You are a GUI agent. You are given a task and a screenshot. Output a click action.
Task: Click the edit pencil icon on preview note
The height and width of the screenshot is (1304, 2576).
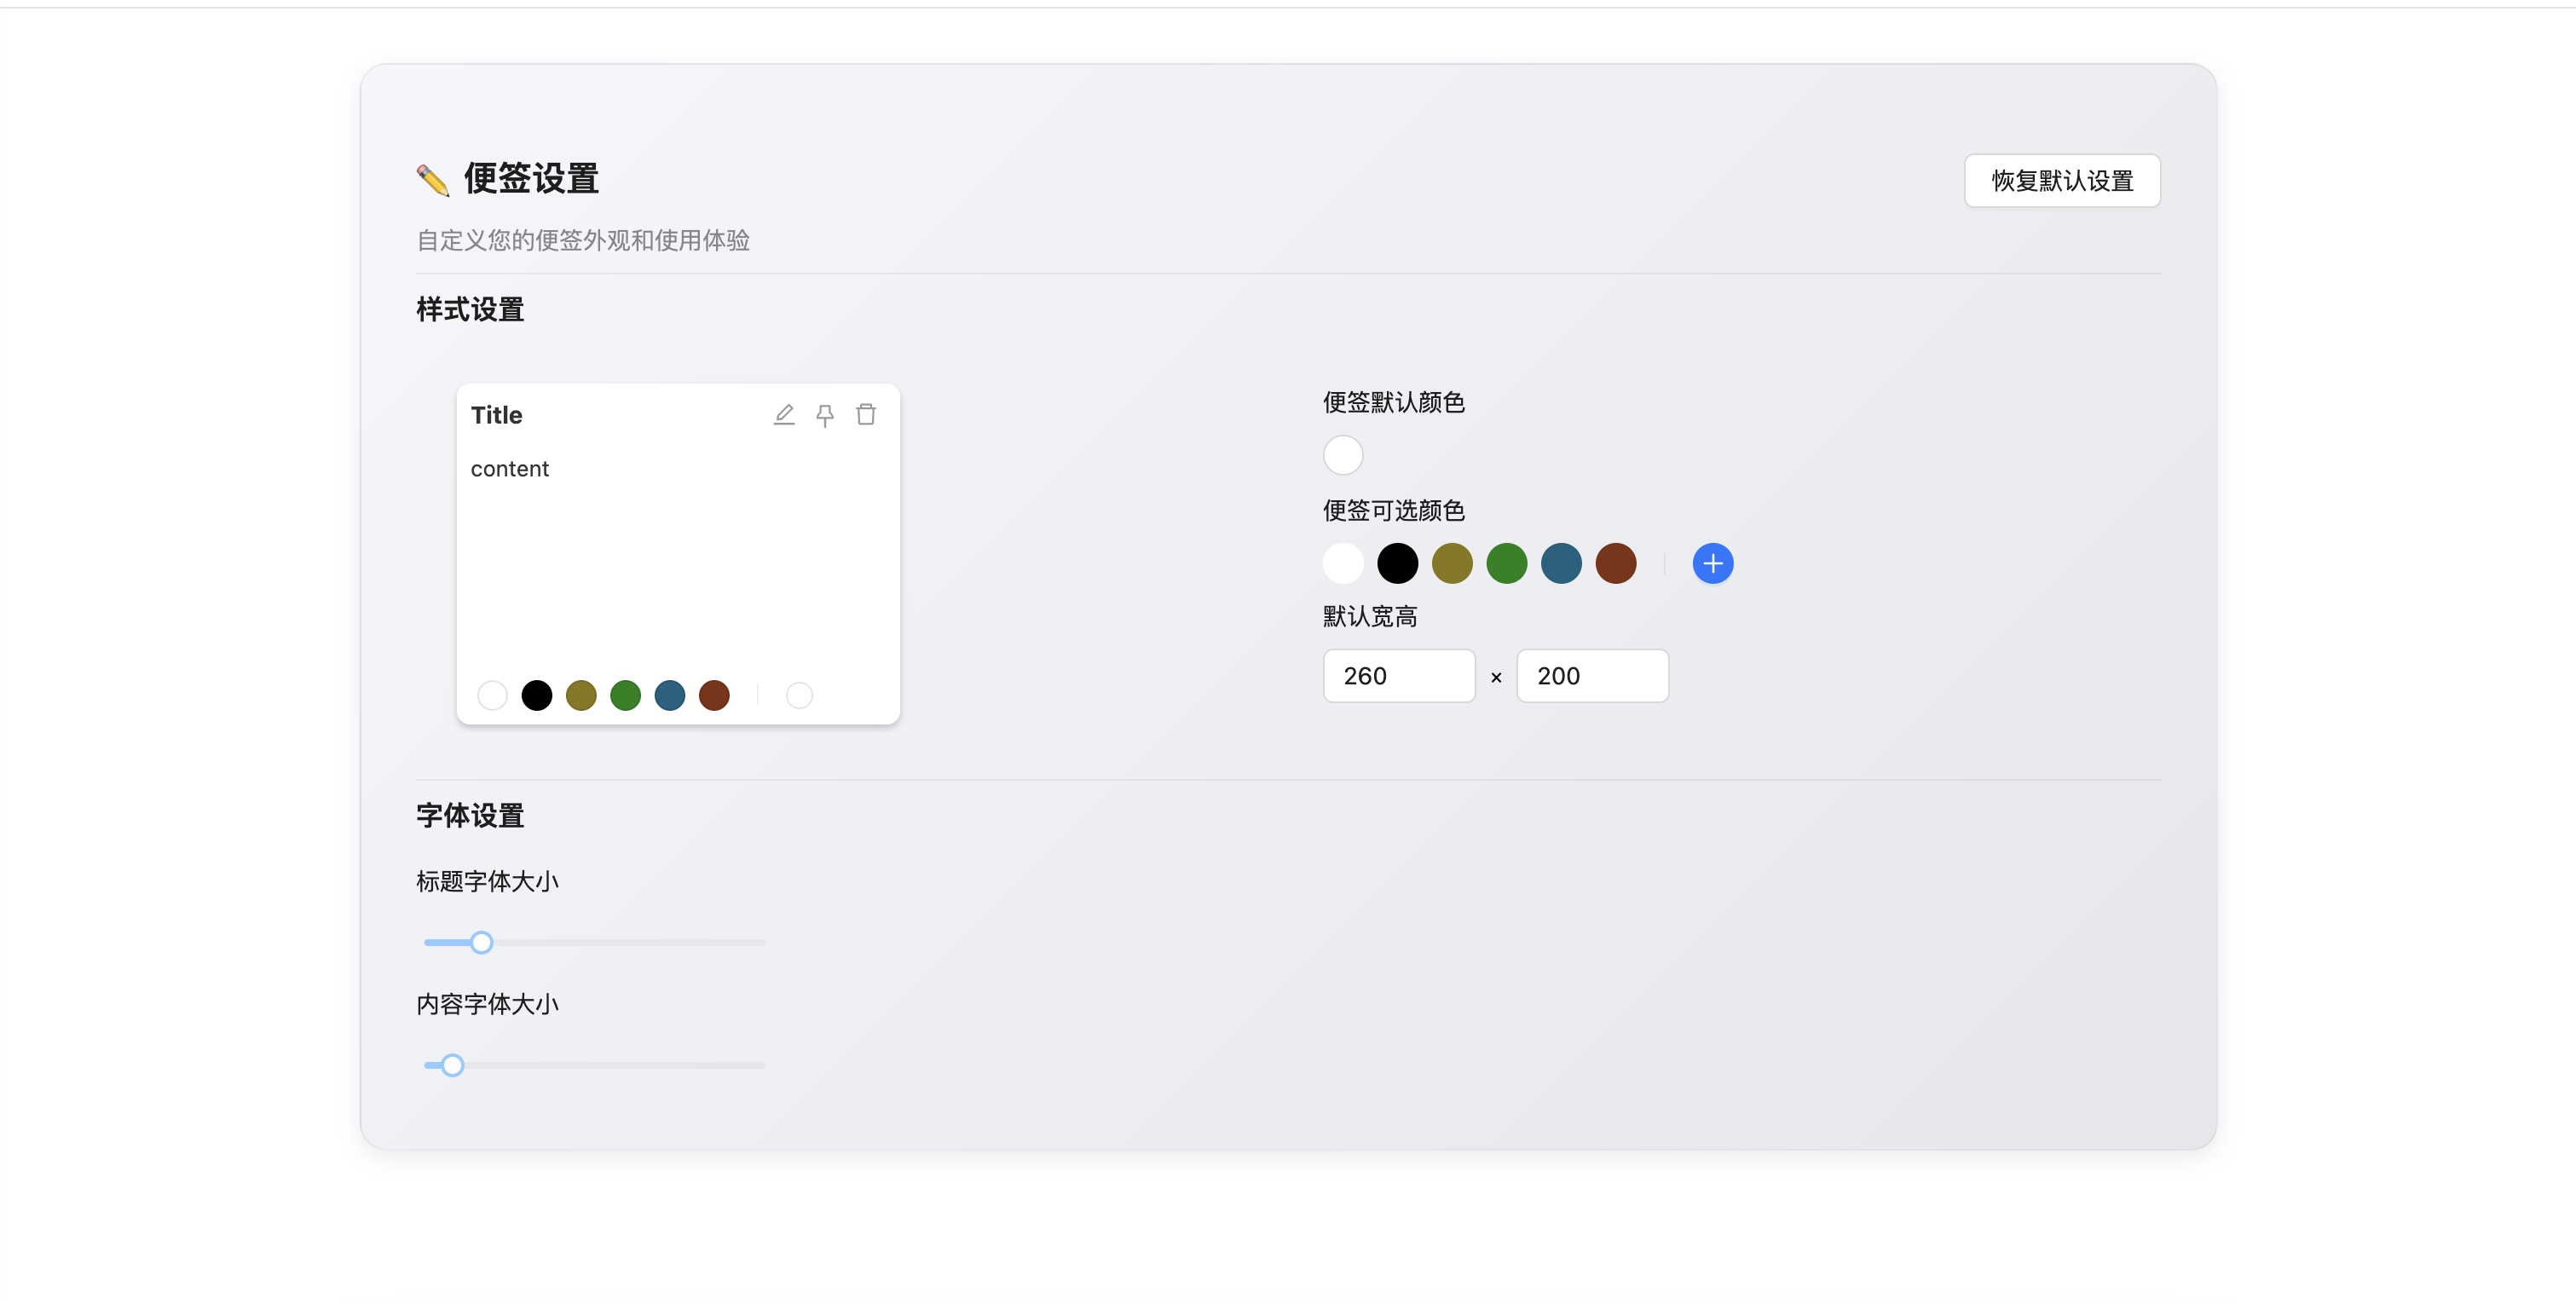pyautogui.click(x=784, y=415)
